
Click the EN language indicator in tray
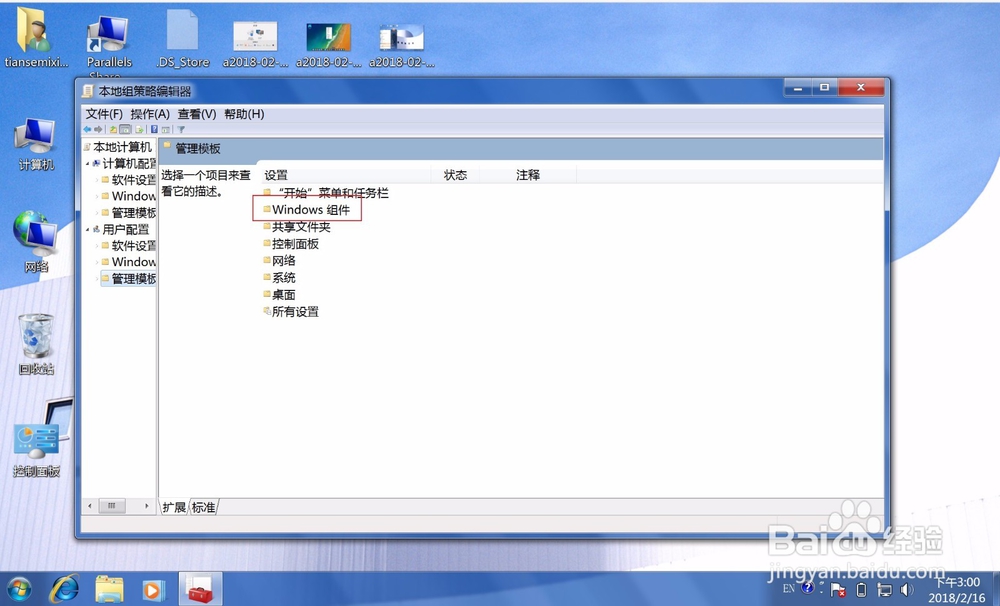[x=789, y=588]
